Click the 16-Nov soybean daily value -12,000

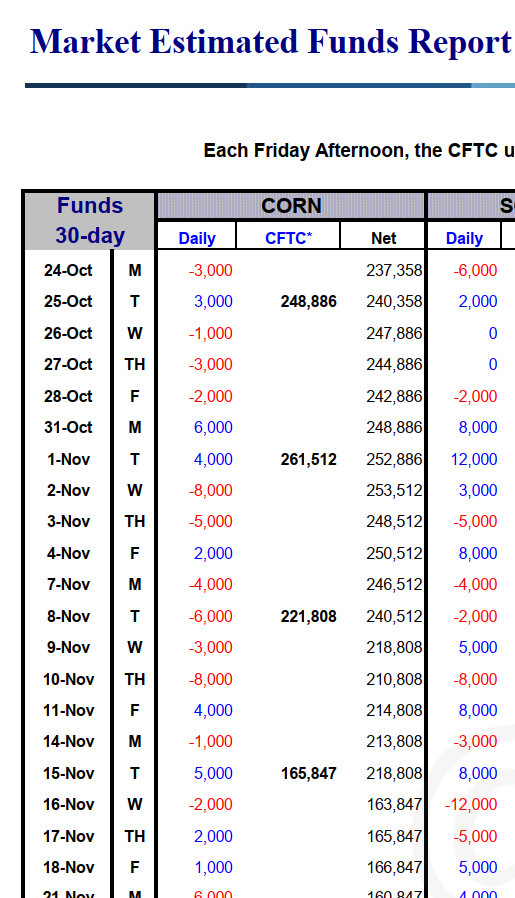[x=471, y=805]
